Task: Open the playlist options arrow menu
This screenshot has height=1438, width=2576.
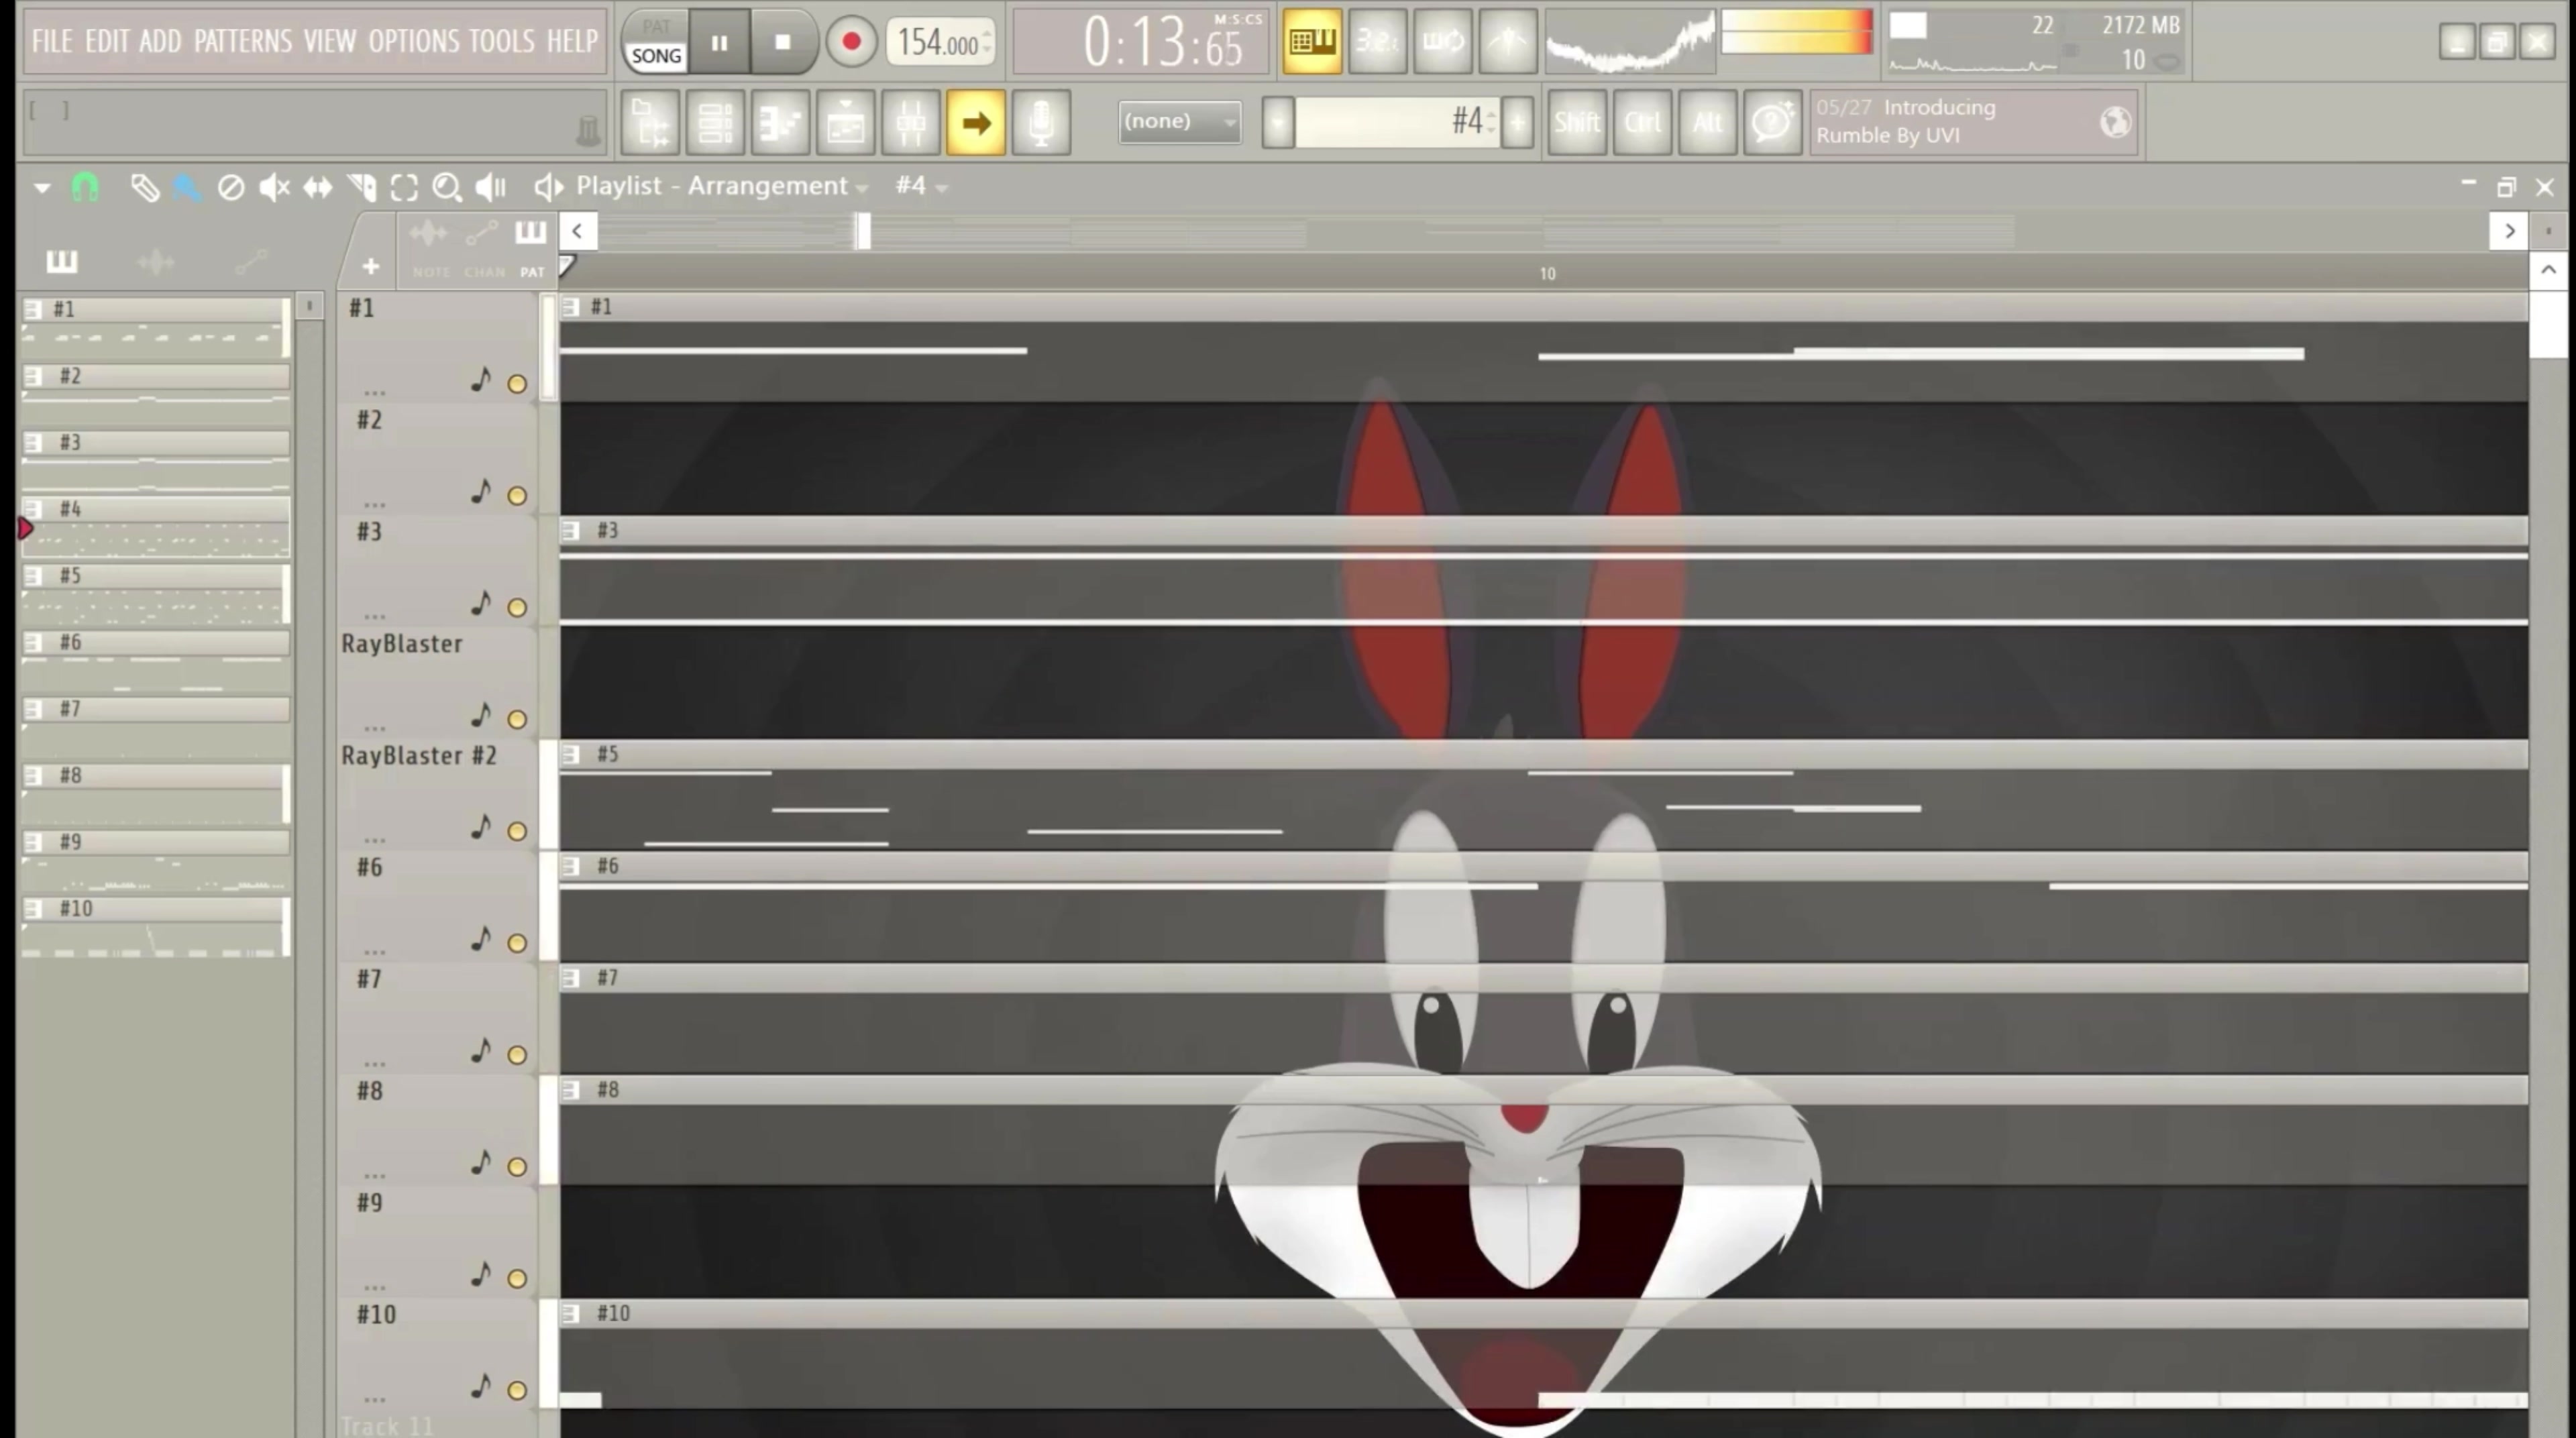Action: tap(42, 187)
